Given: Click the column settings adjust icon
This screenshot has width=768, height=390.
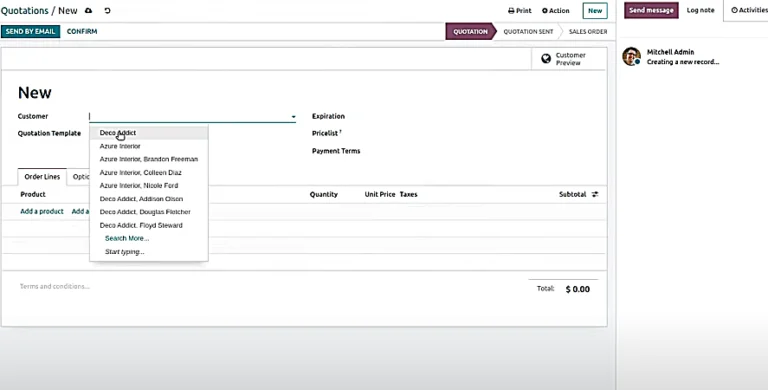Looking at the screenshot, I should [x=595, y=195].
